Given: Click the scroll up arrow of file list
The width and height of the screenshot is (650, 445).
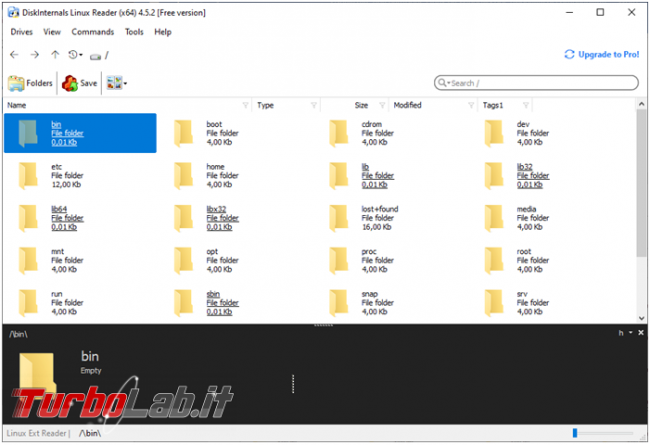Looking at the screenshot, I should tap(641, 104).
